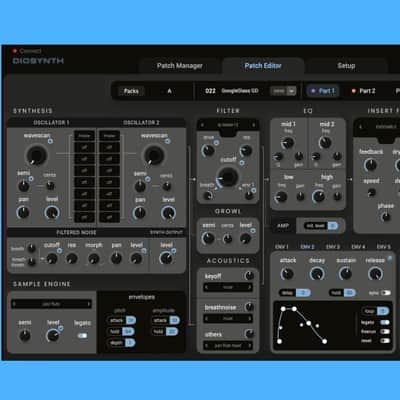The image size is (400, 400).
Task: Open Oscillator 1 Prime wave slot
Action: 84,136
